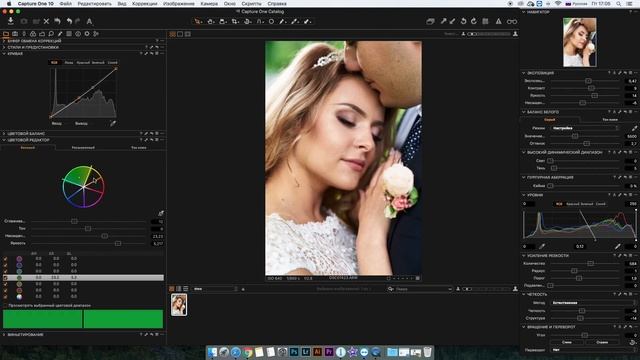Click the Color Editor saturation slider handle
The image size is (640, 360).
[x=104, y=236]
